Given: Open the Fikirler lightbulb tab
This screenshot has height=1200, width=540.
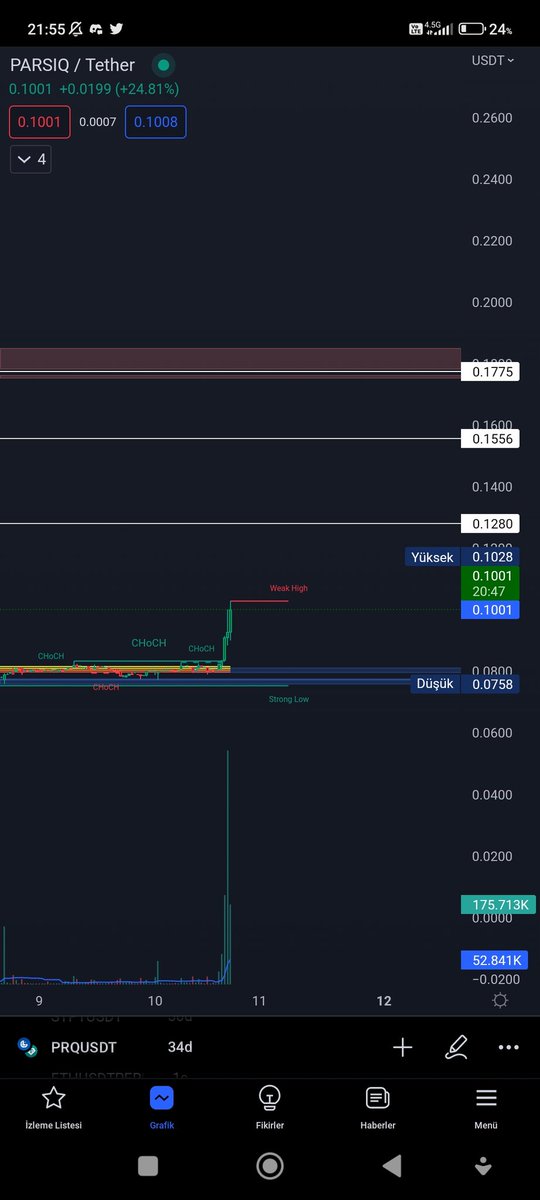Looking at the screenshot, I should point(270,1108).
